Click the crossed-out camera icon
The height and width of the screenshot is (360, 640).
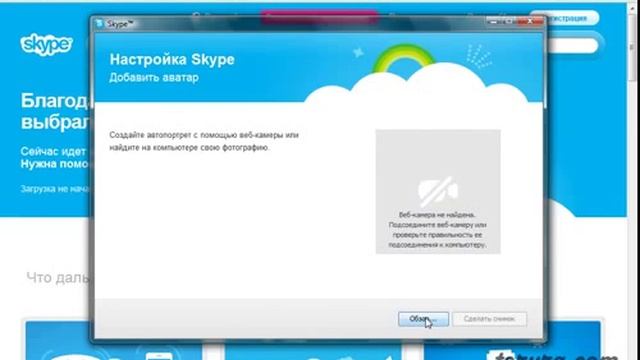point(438,191)
